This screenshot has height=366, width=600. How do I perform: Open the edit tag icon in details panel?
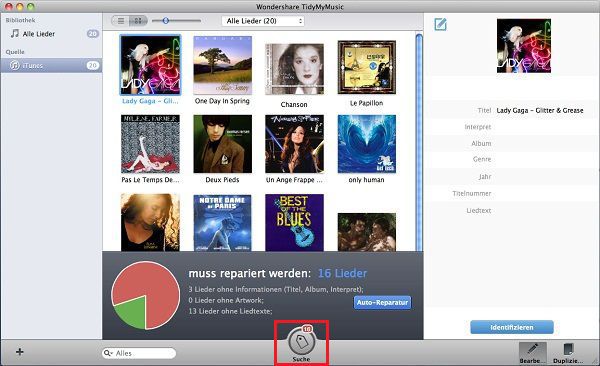[x=440, y=25]
